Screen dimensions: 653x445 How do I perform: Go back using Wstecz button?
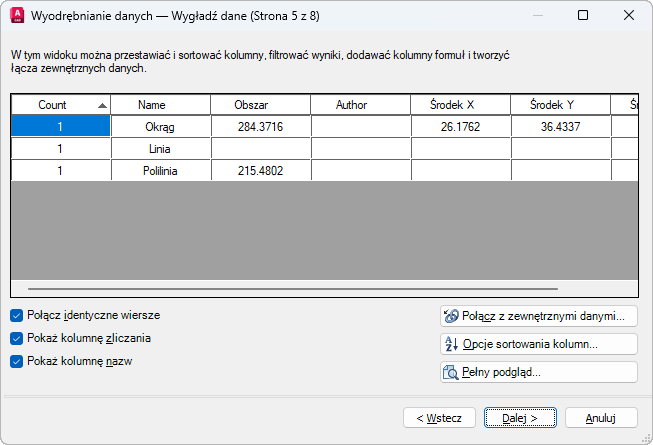tap(439, 417)
